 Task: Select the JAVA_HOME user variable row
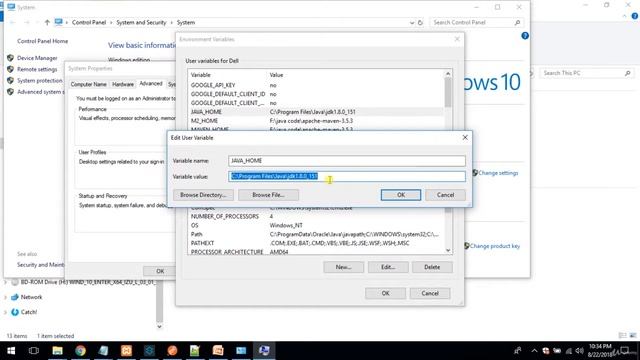[316, 112]
